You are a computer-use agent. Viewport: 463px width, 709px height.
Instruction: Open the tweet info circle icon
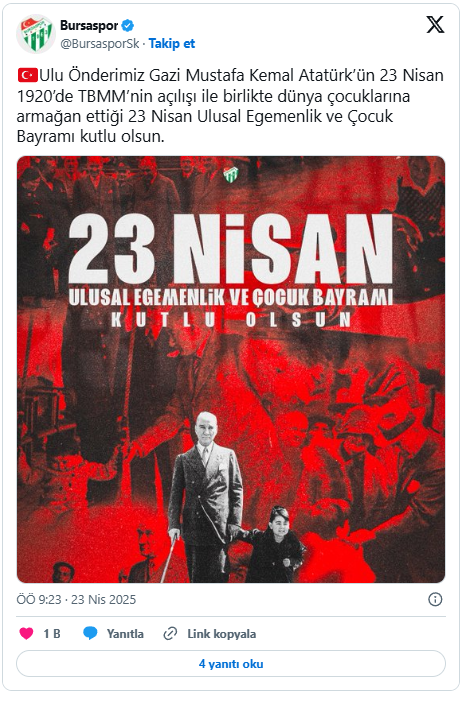(435, 600)
